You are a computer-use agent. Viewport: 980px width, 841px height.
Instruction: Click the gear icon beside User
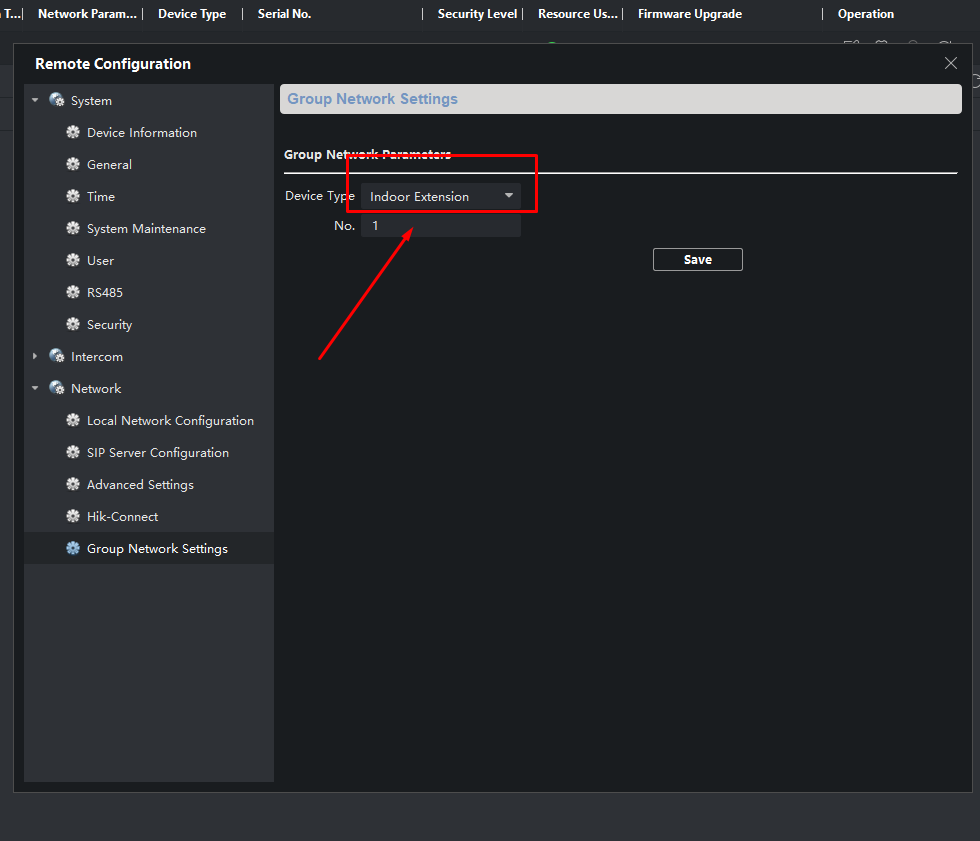[73, 260]
